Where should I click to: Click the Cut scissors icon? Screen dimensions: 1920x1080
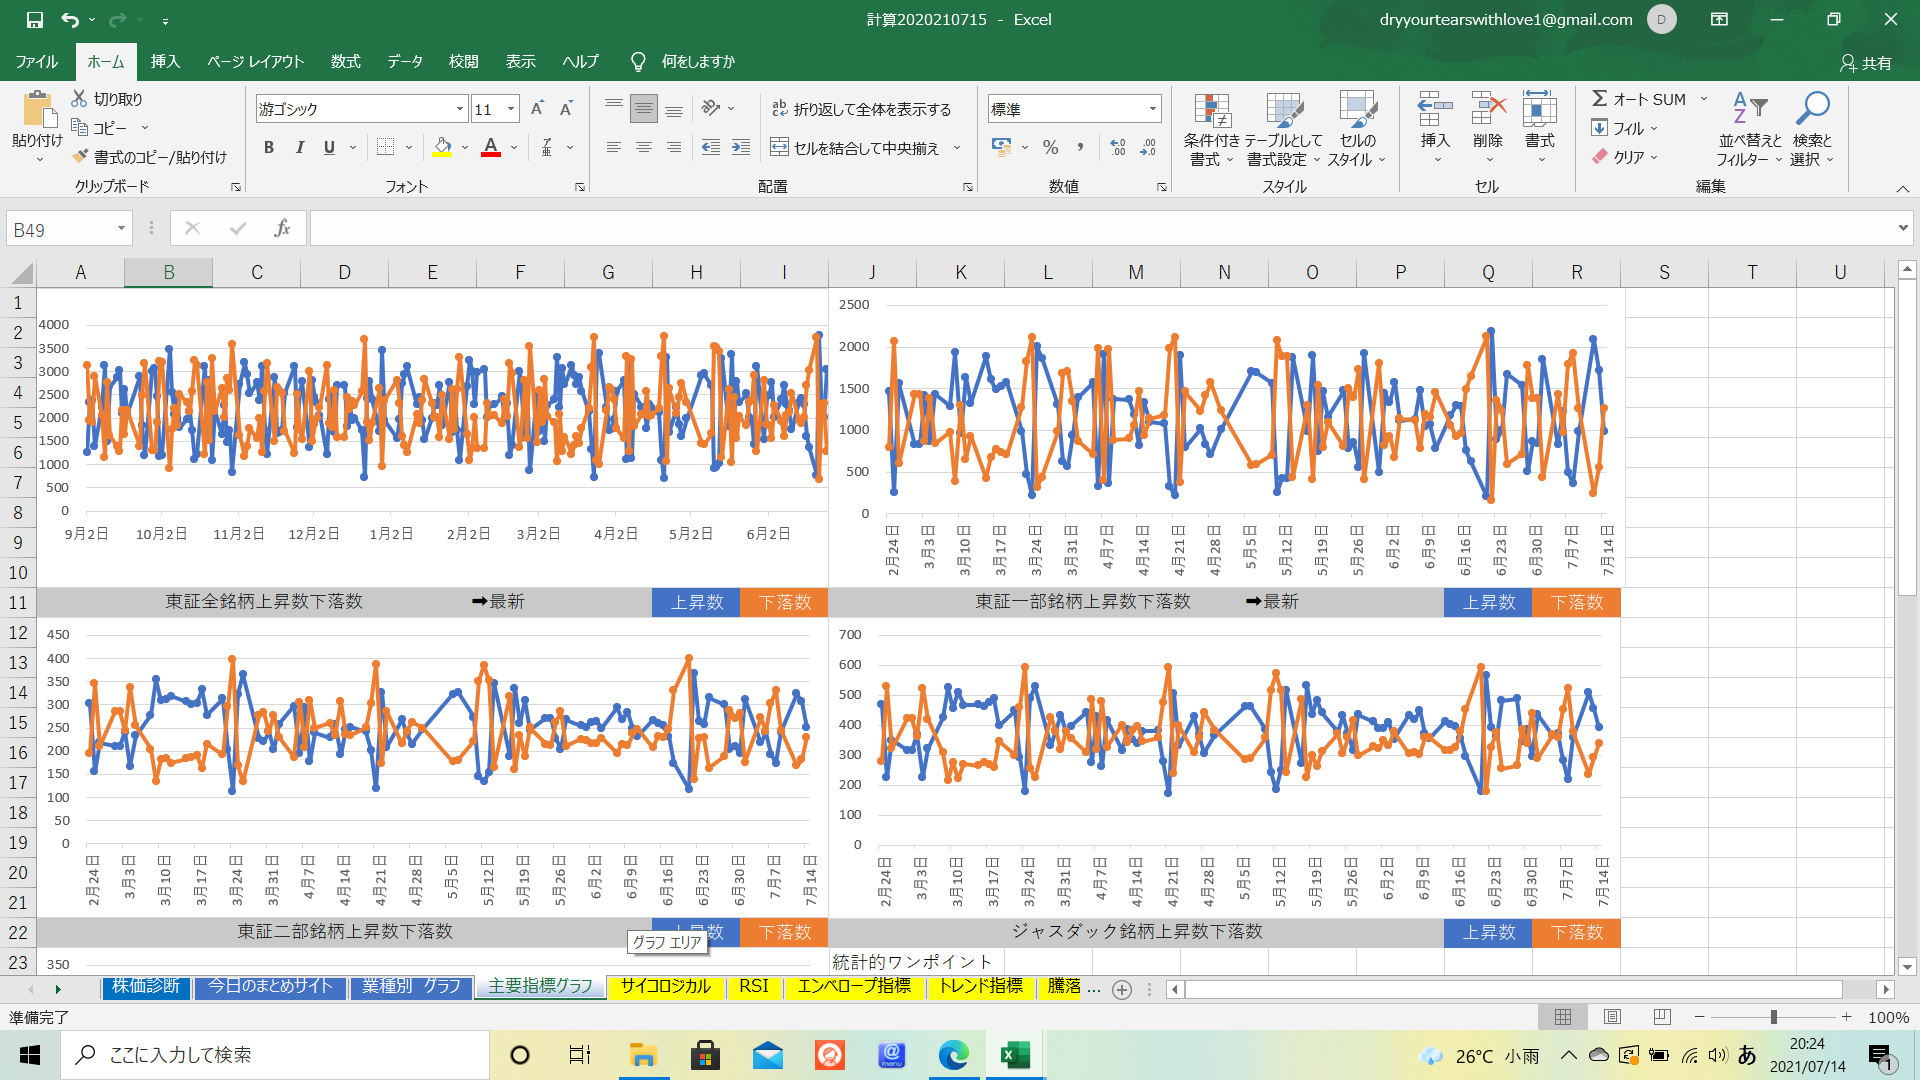pos(80,99)
